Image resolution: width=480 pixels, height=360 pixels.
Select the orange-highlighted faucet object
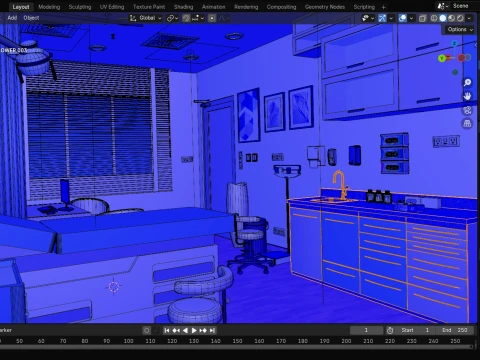(340, 185)
